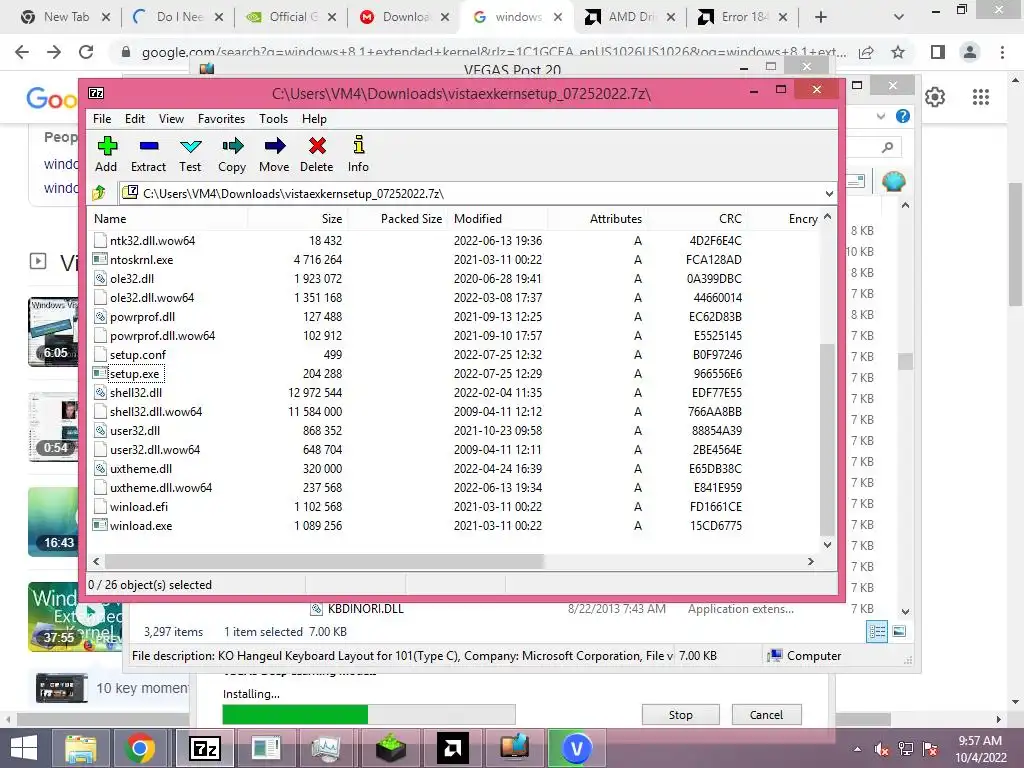
Task: Open 7-Zip from the taskbar
Action: (x=204, y=748)
